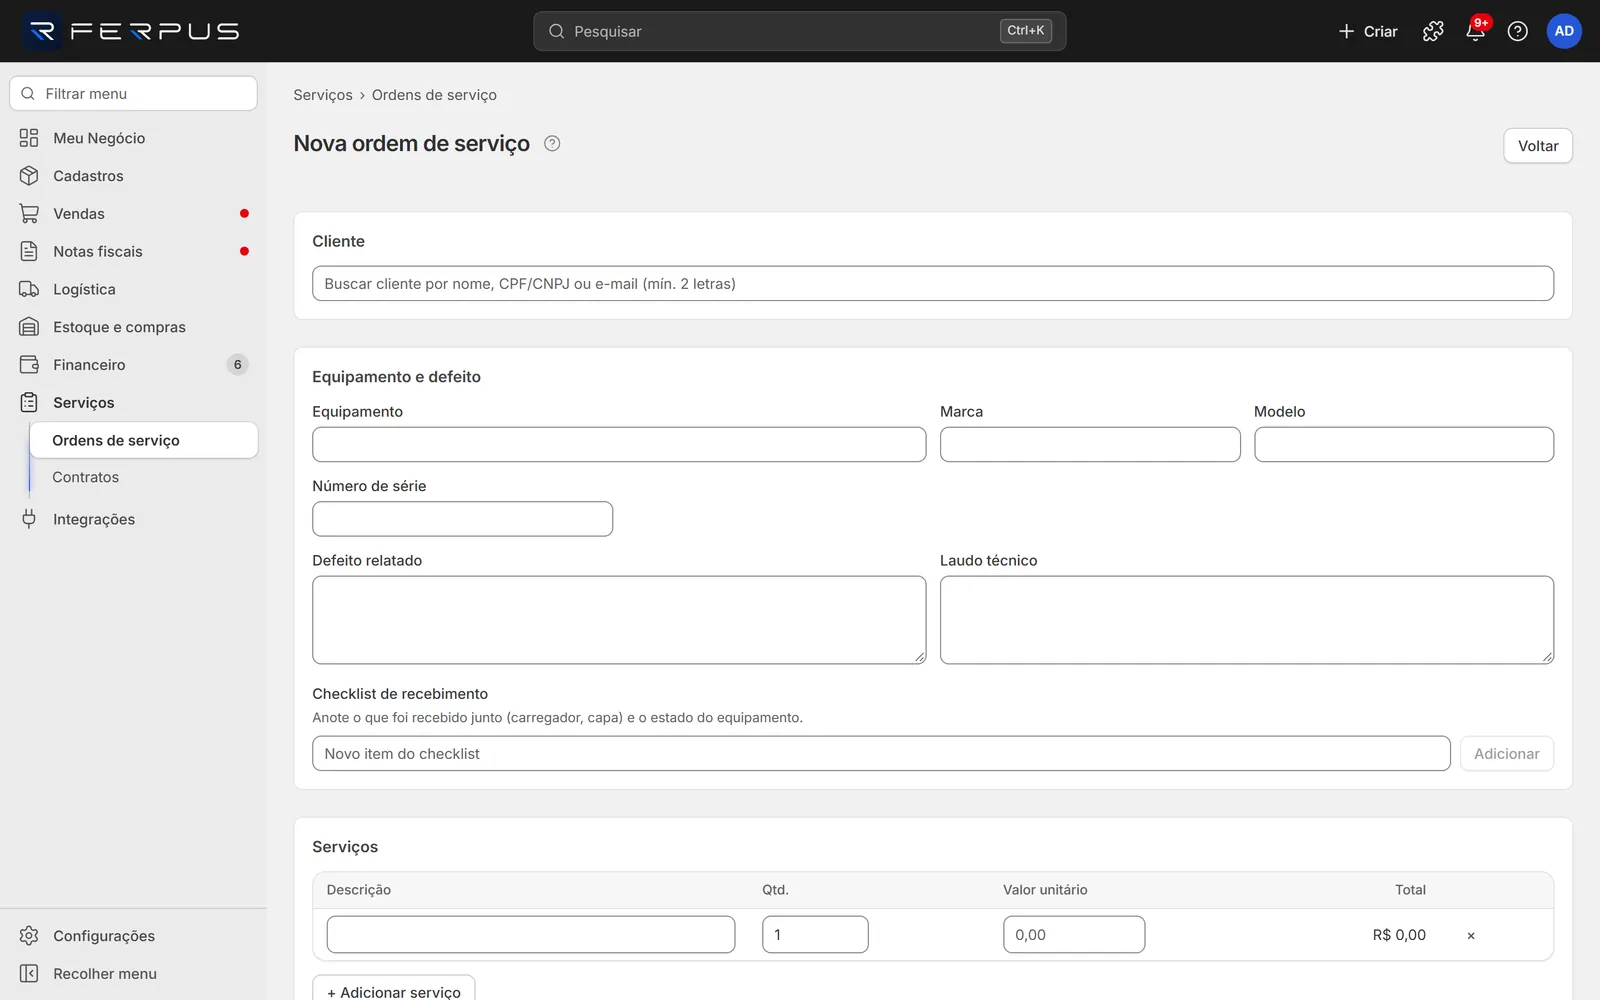Click the Defeito relatado text area
Image resolution: width=1600 pixels, height=1000 pixels.
[x=619, y=620]
